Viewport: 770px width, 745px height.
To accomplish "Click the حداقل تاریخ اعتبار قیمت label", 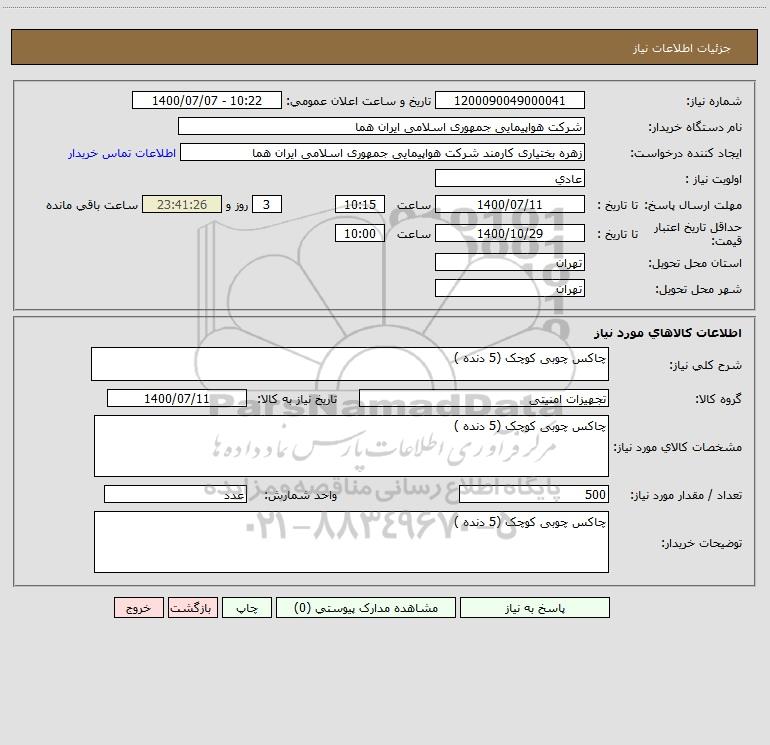I will coord(698,233).
